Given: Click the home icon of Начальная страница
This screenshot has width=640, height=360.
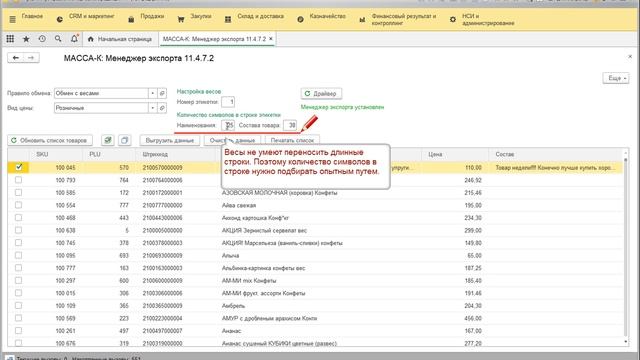Looking at the screenshot, I should [91, 39].
